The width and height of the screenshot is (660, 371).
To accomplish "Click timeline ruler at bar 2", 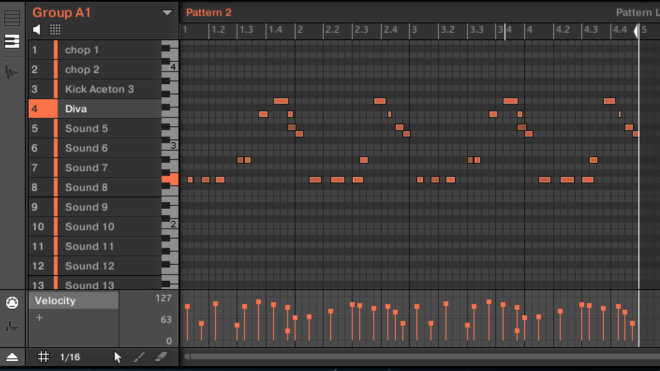I will click(300, 30).
